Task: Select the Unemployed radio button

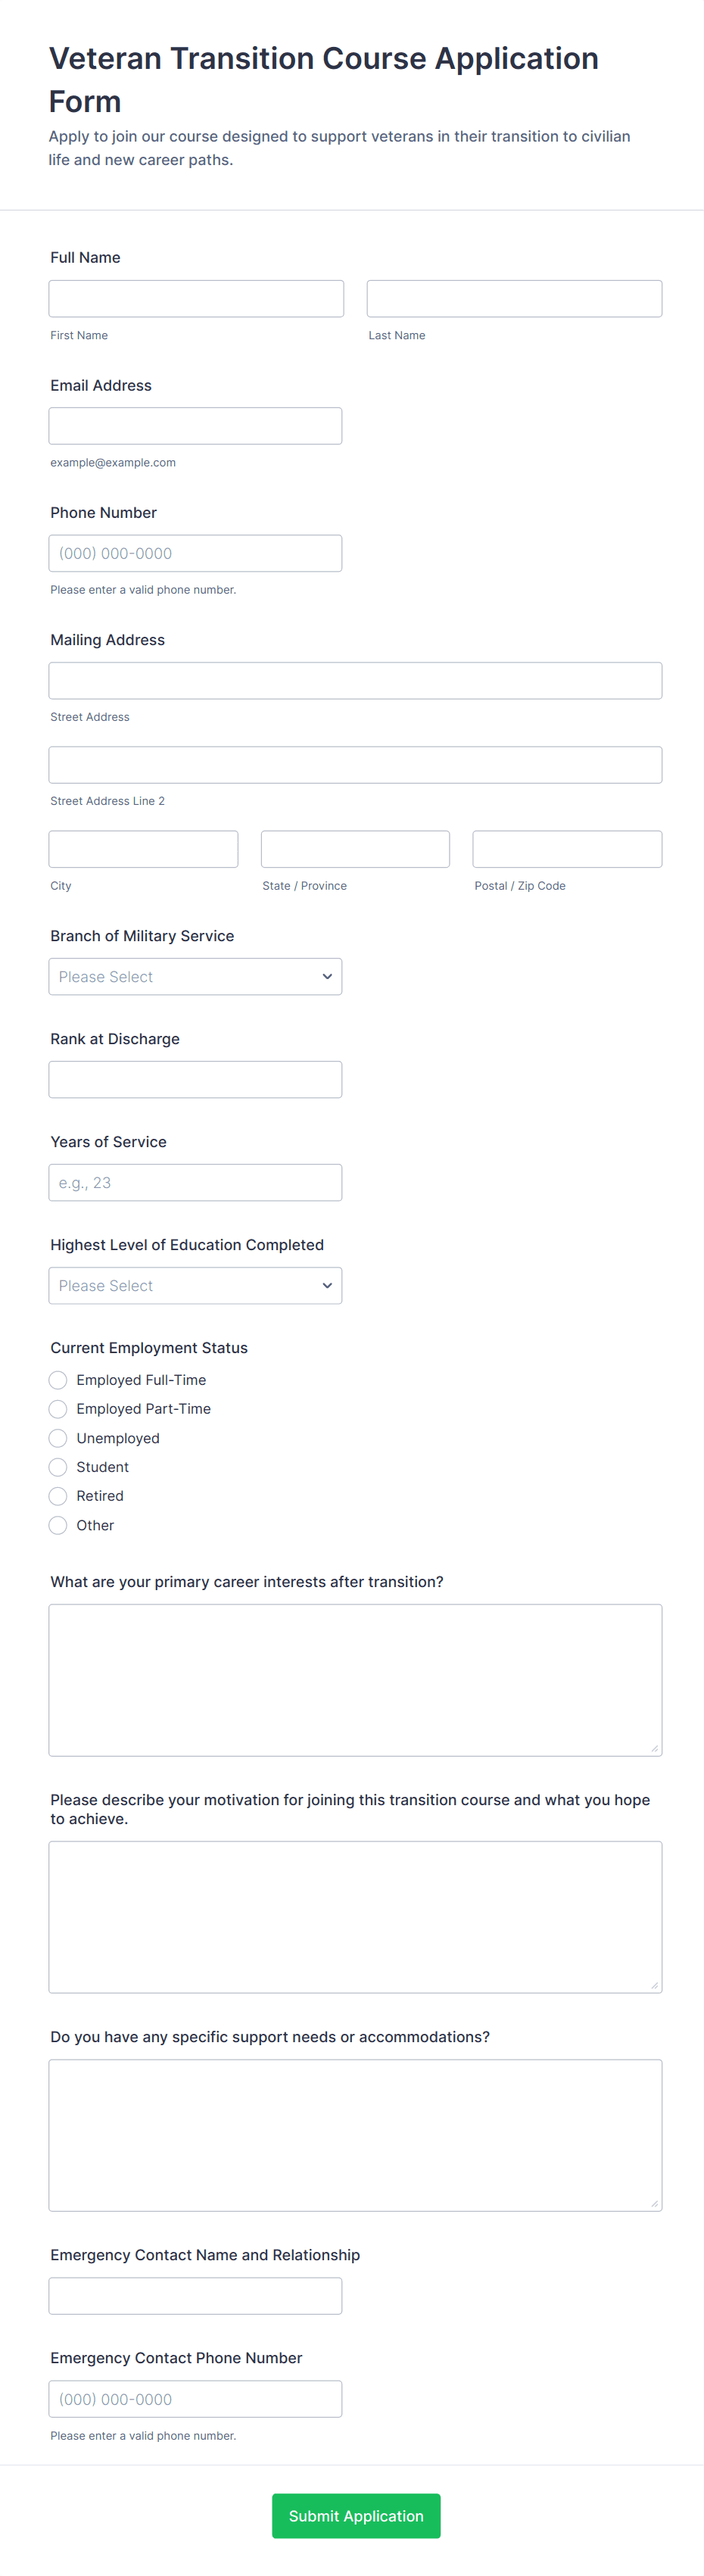Action: click(x=58, y=1438)
